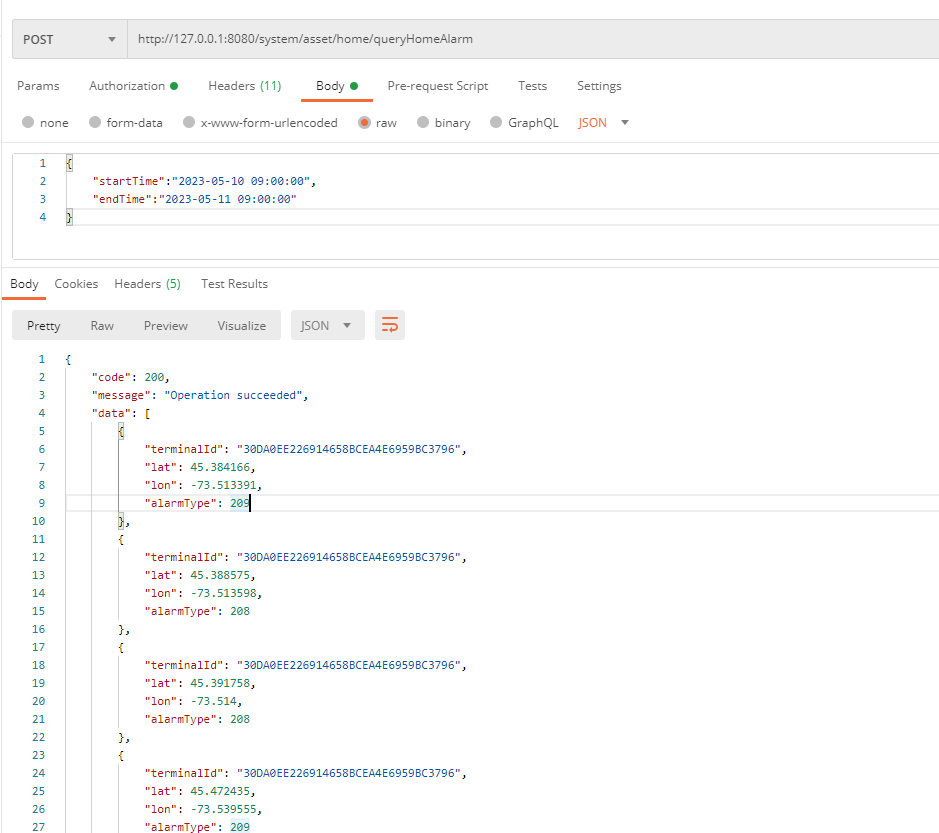Viewport: 939px width, 833px height.
Task: Click the request URL input field
Action: (530, 40)
